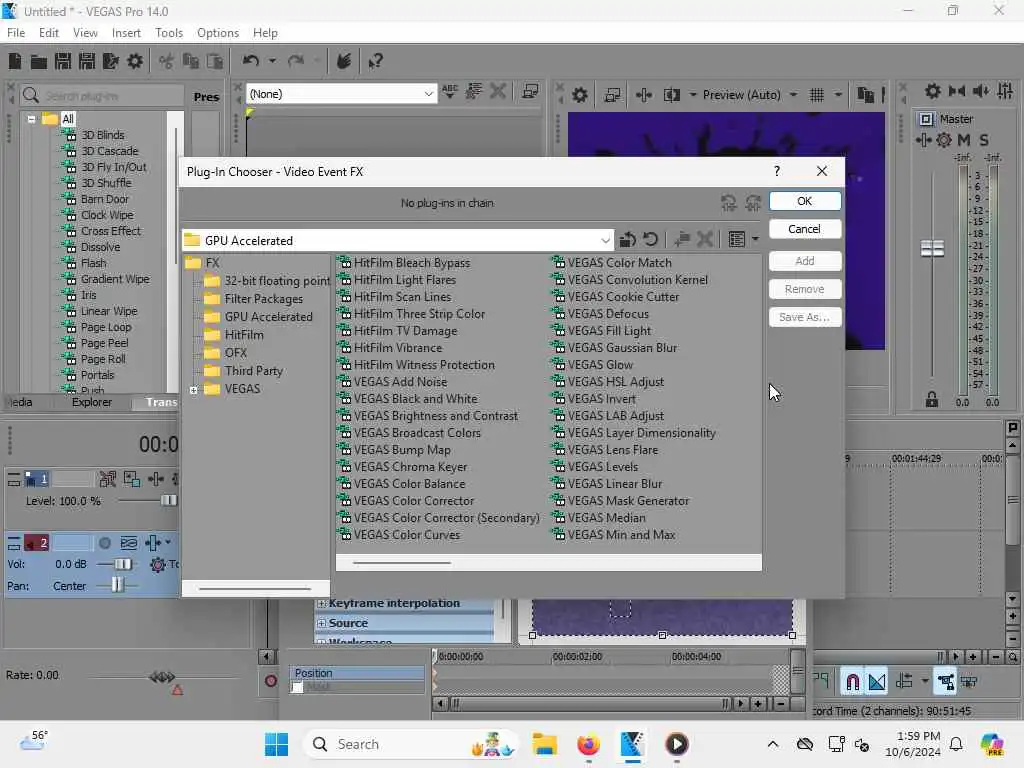1024x768 pixels.
Task: Click Save As... in Plug-In Chooser
Action: click(x=805, y=317)
